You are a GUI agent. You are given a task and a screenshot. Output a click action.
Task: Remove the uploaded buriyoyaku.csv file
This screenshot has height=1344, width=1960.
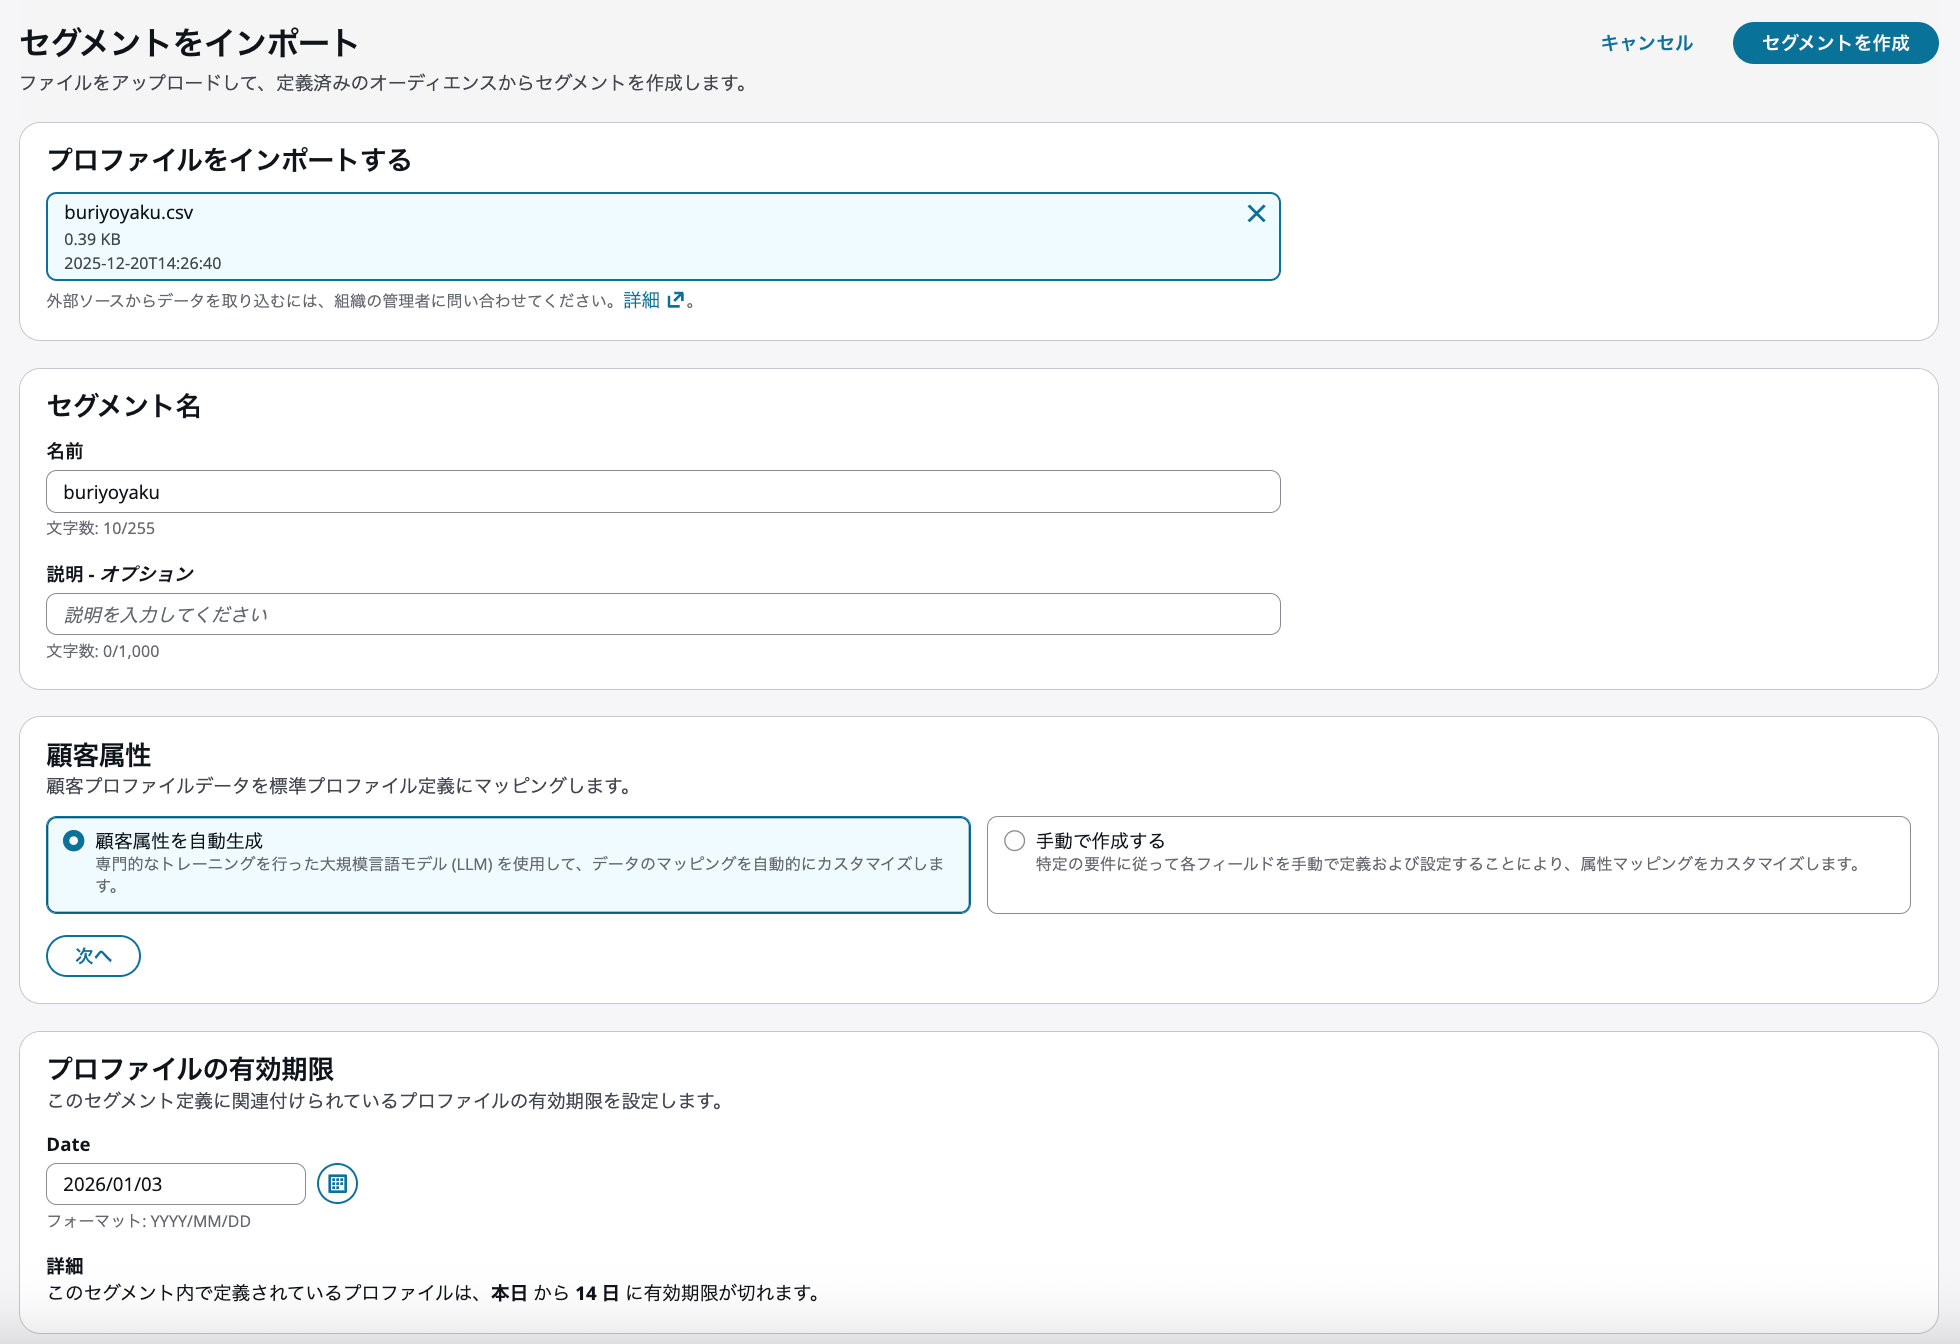click(x=1256, y=213)
